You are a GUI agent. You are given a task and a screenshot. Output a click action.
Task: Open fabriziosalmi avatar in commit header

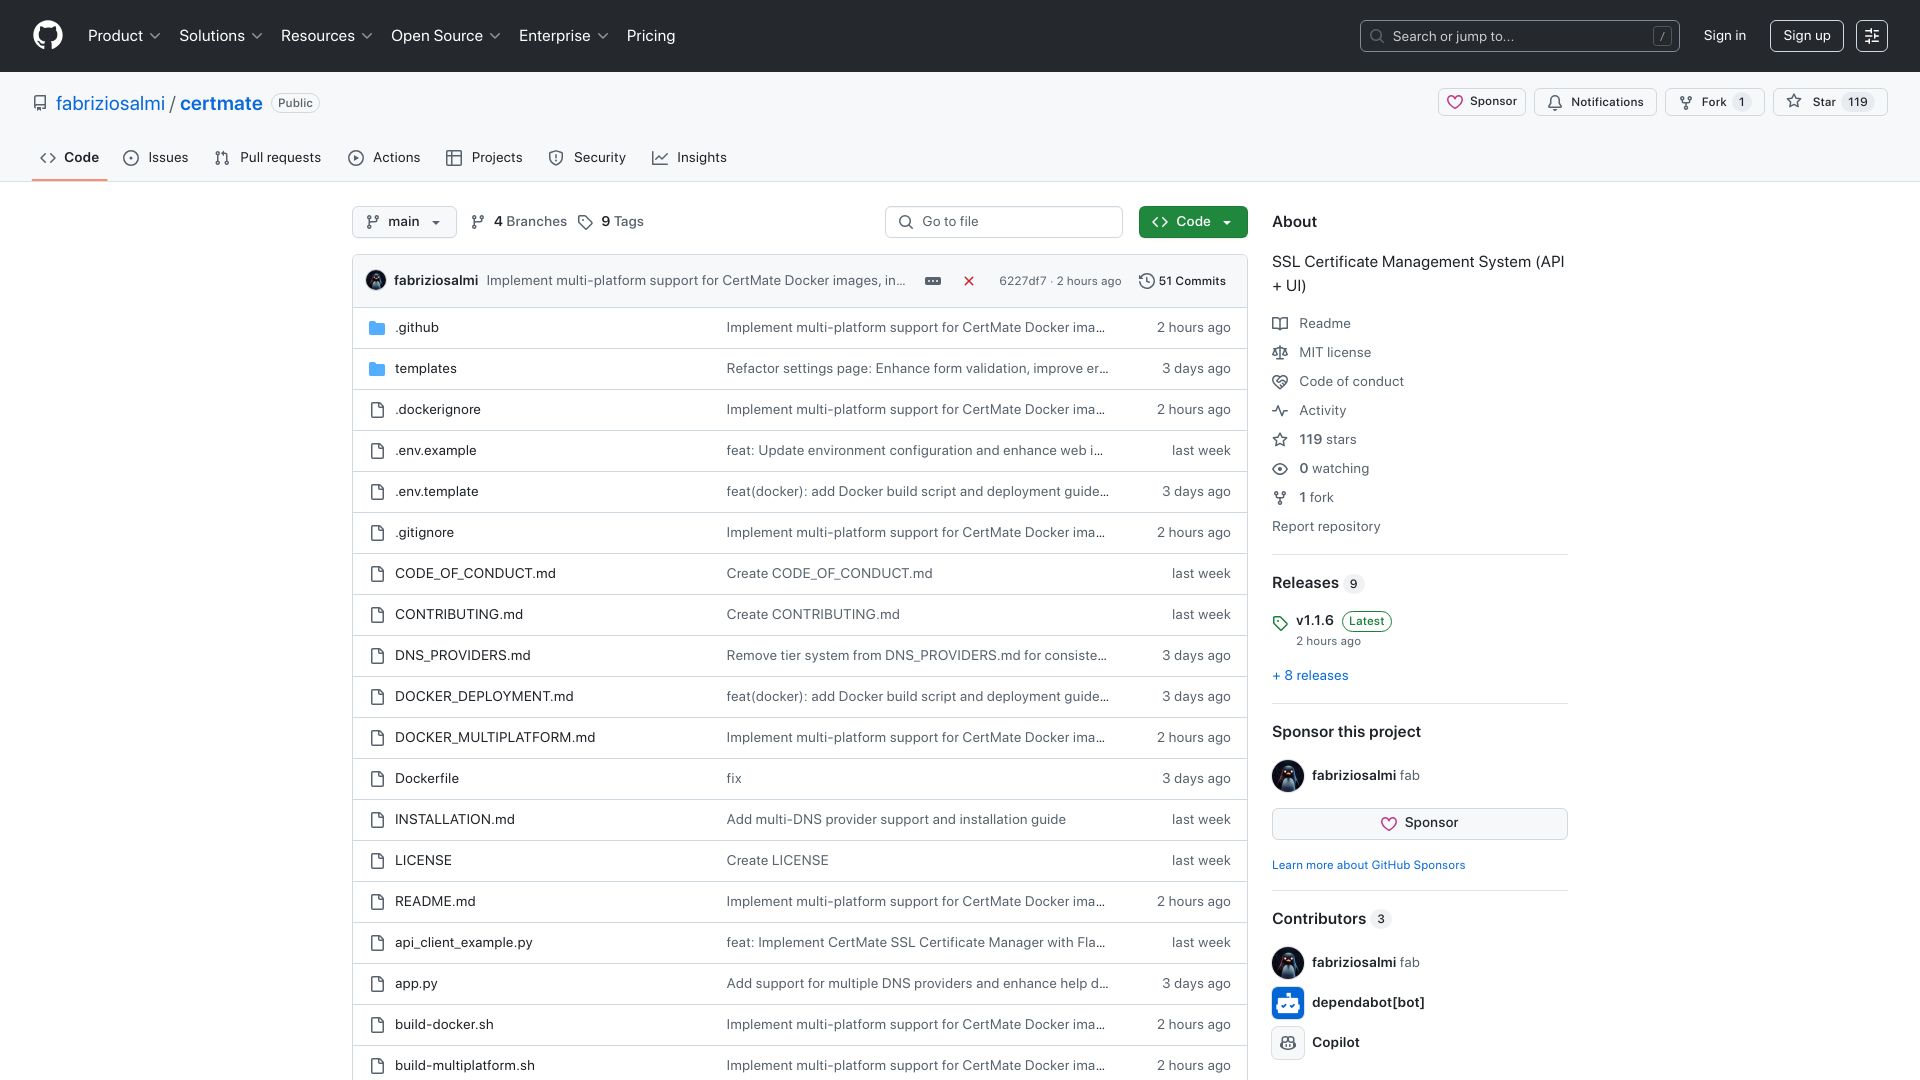point(376,280)
